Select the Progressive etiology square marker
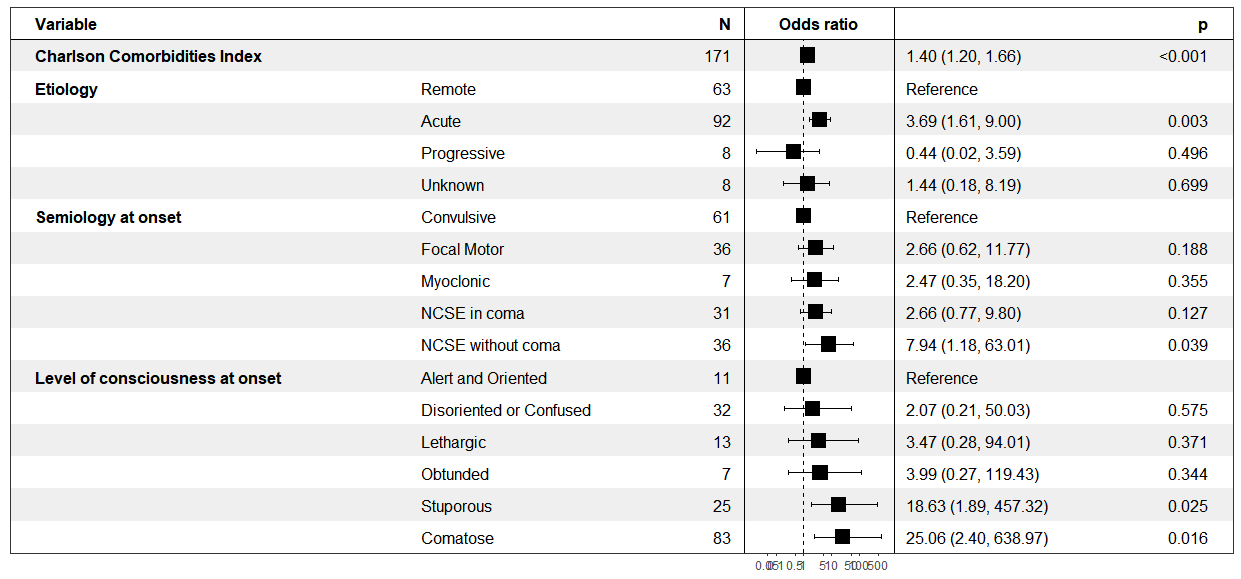 pyautogui.click(x=793, y=152)
